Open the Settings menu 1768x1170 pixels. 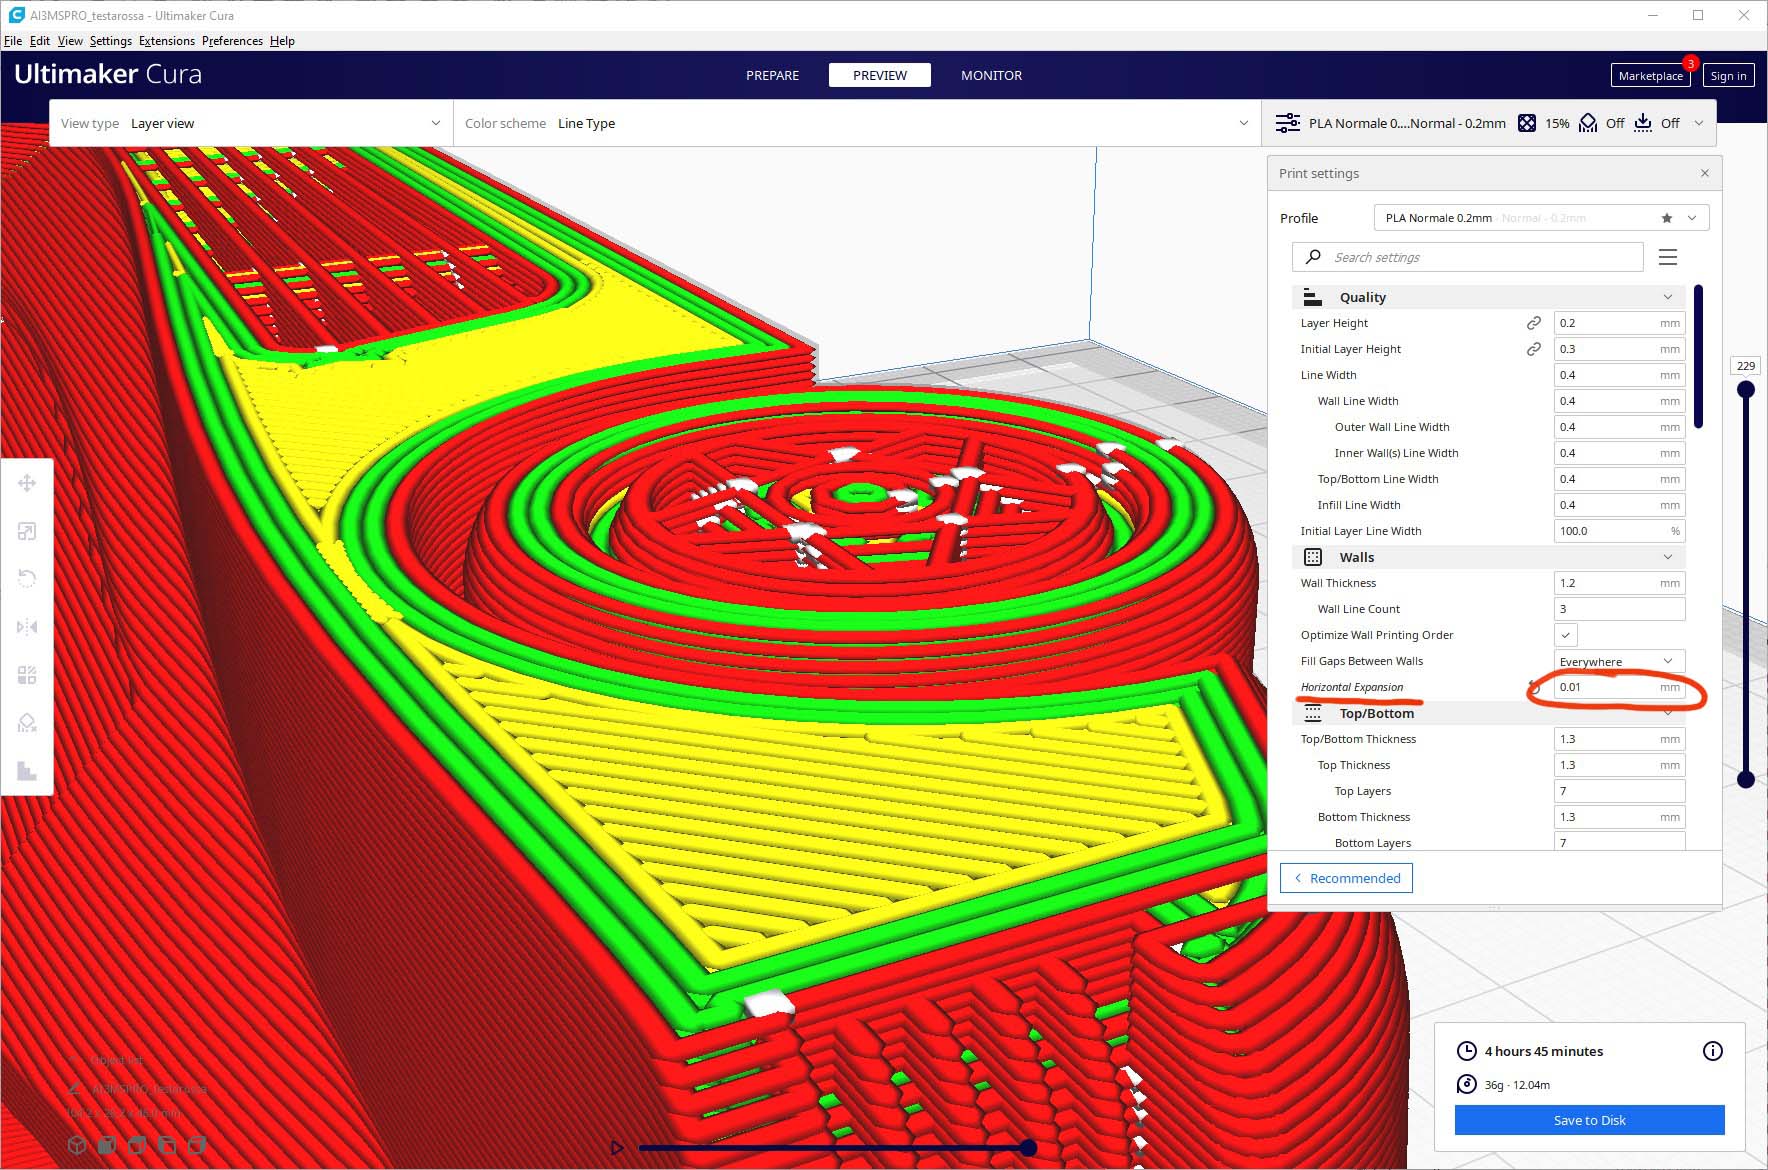click(x=111, y=41)
